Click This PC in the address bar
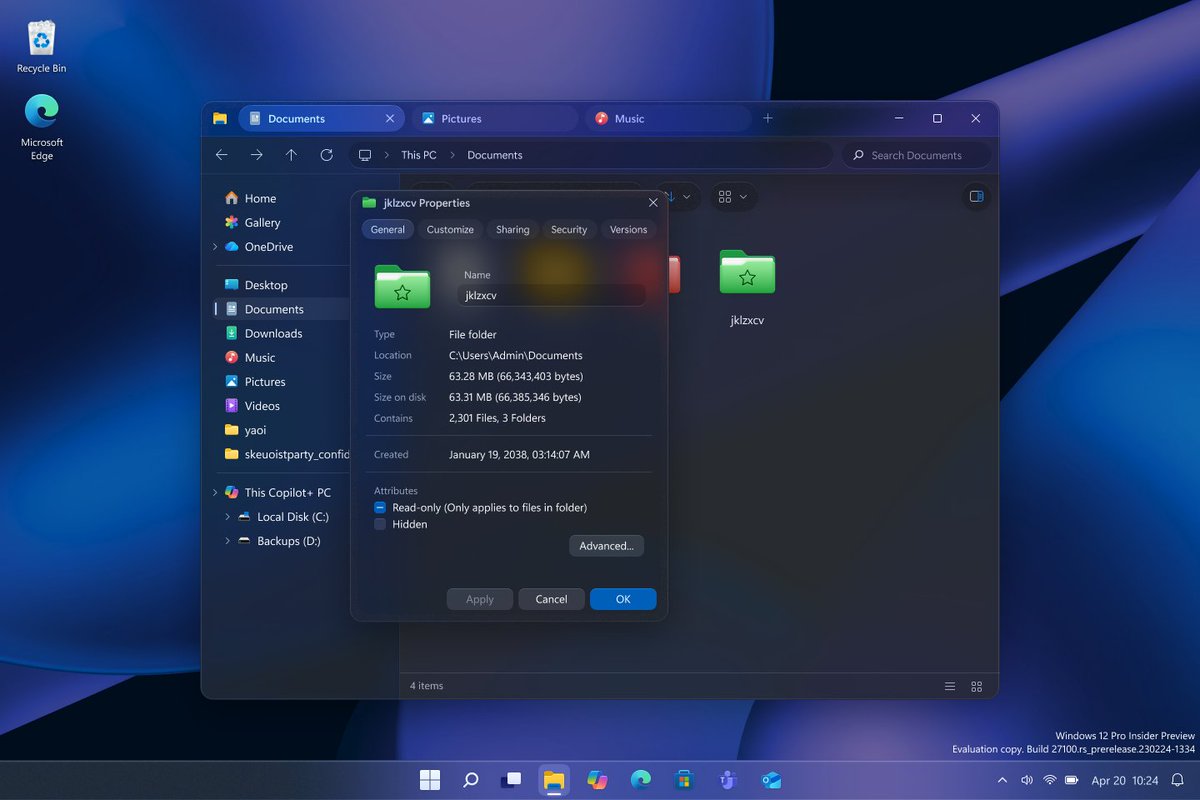The width and height of the screenshot is (1200, 800). pos(419,155)
